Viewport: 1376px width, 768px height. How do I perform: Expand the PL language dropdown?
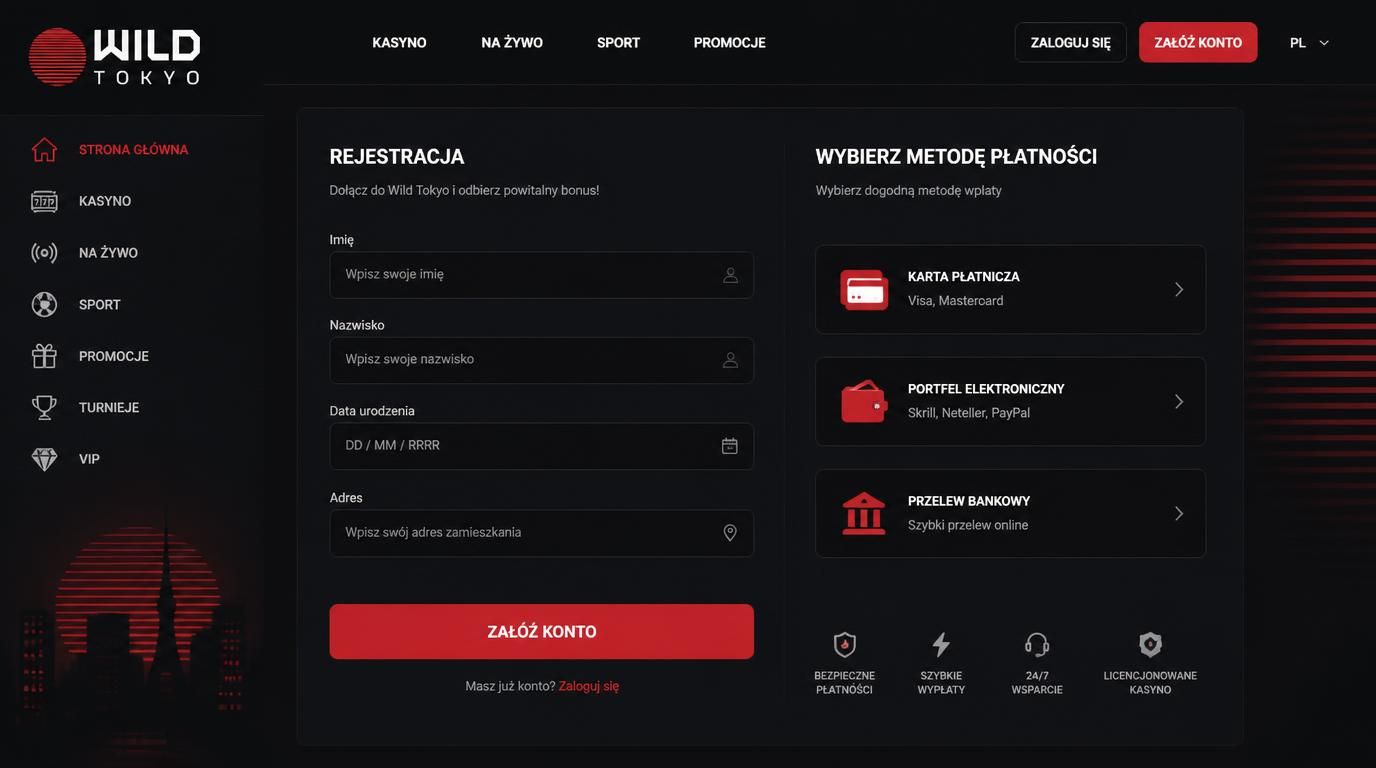(x=1310, y=43)
